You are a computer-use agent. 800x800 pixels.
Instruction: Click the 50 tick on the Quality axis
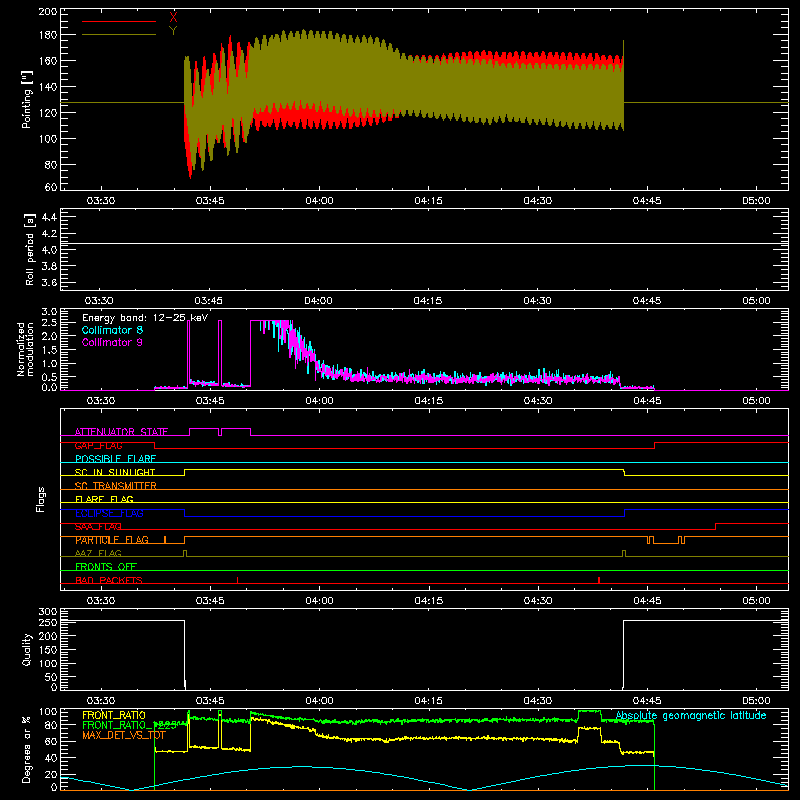[x=51, y=677]
